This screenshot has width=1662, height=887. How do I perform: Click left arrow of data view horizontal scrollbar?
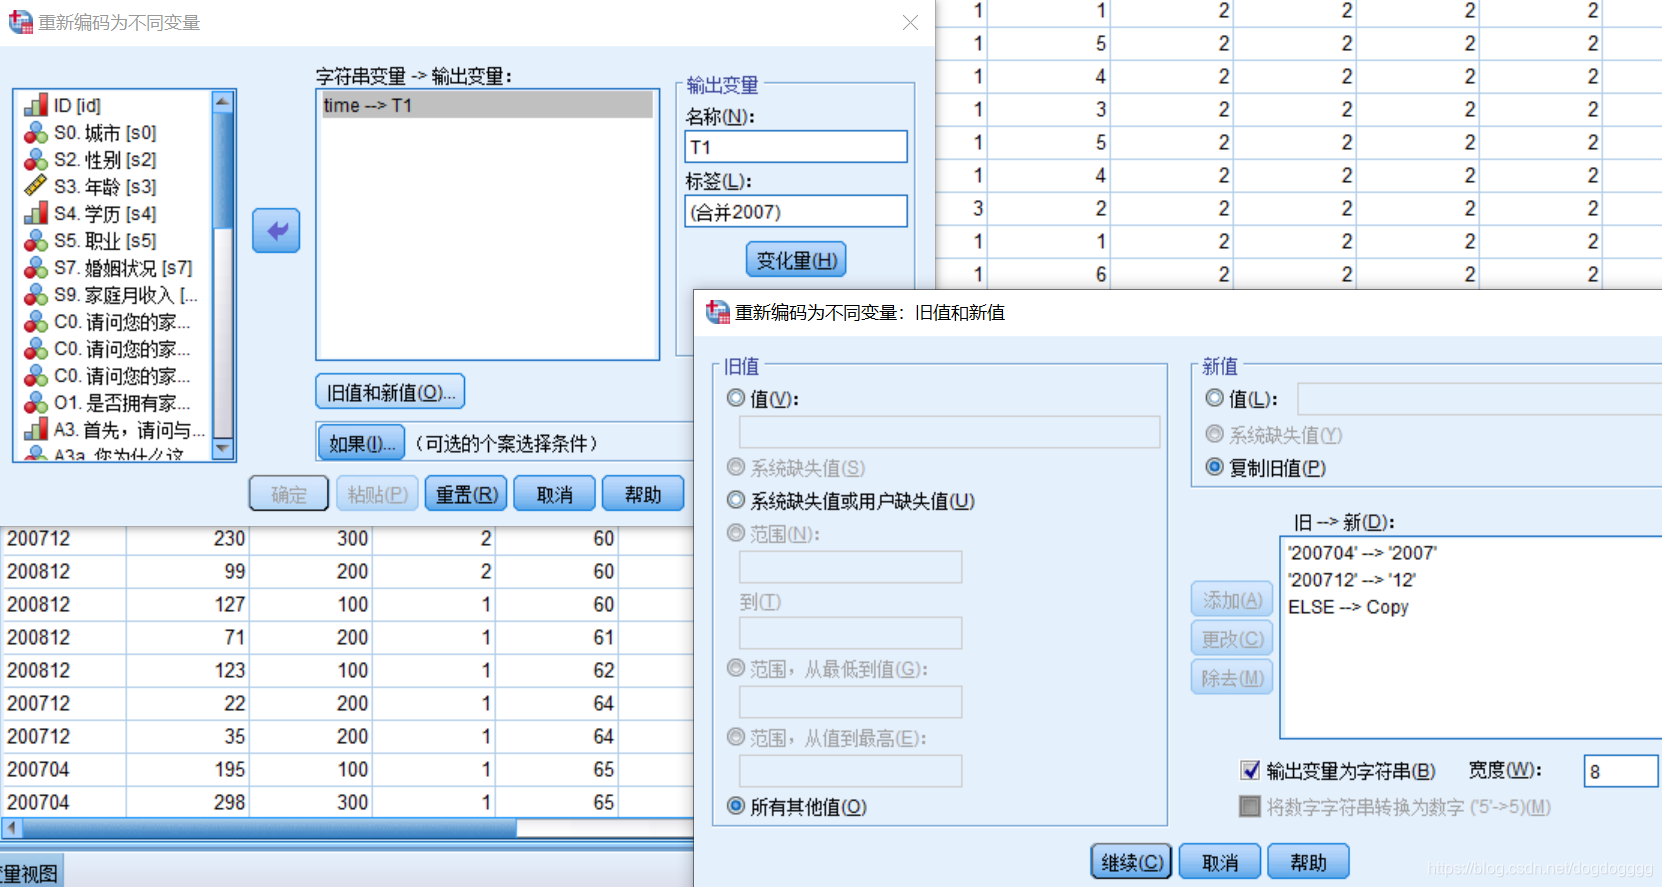point(12,828)
